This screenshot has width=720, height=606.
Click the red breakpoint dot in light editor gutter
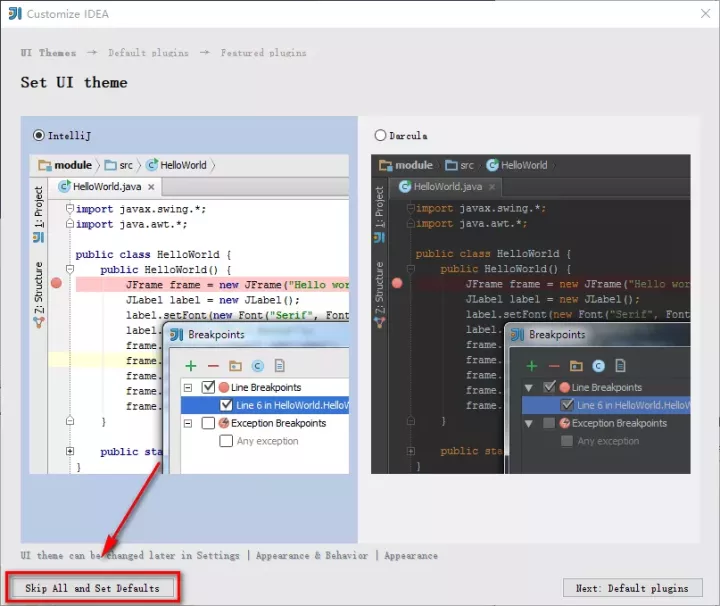56,284
